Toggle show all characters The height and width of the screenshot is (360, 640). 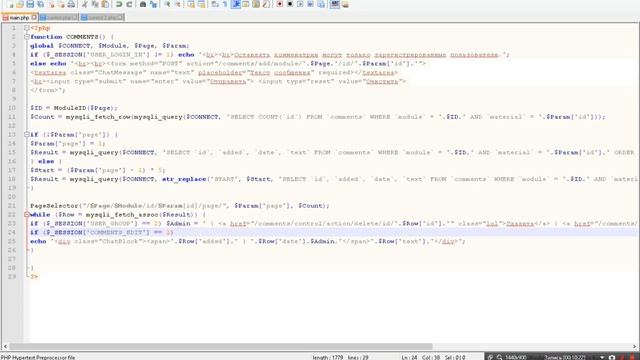click(x=225, y=4)
